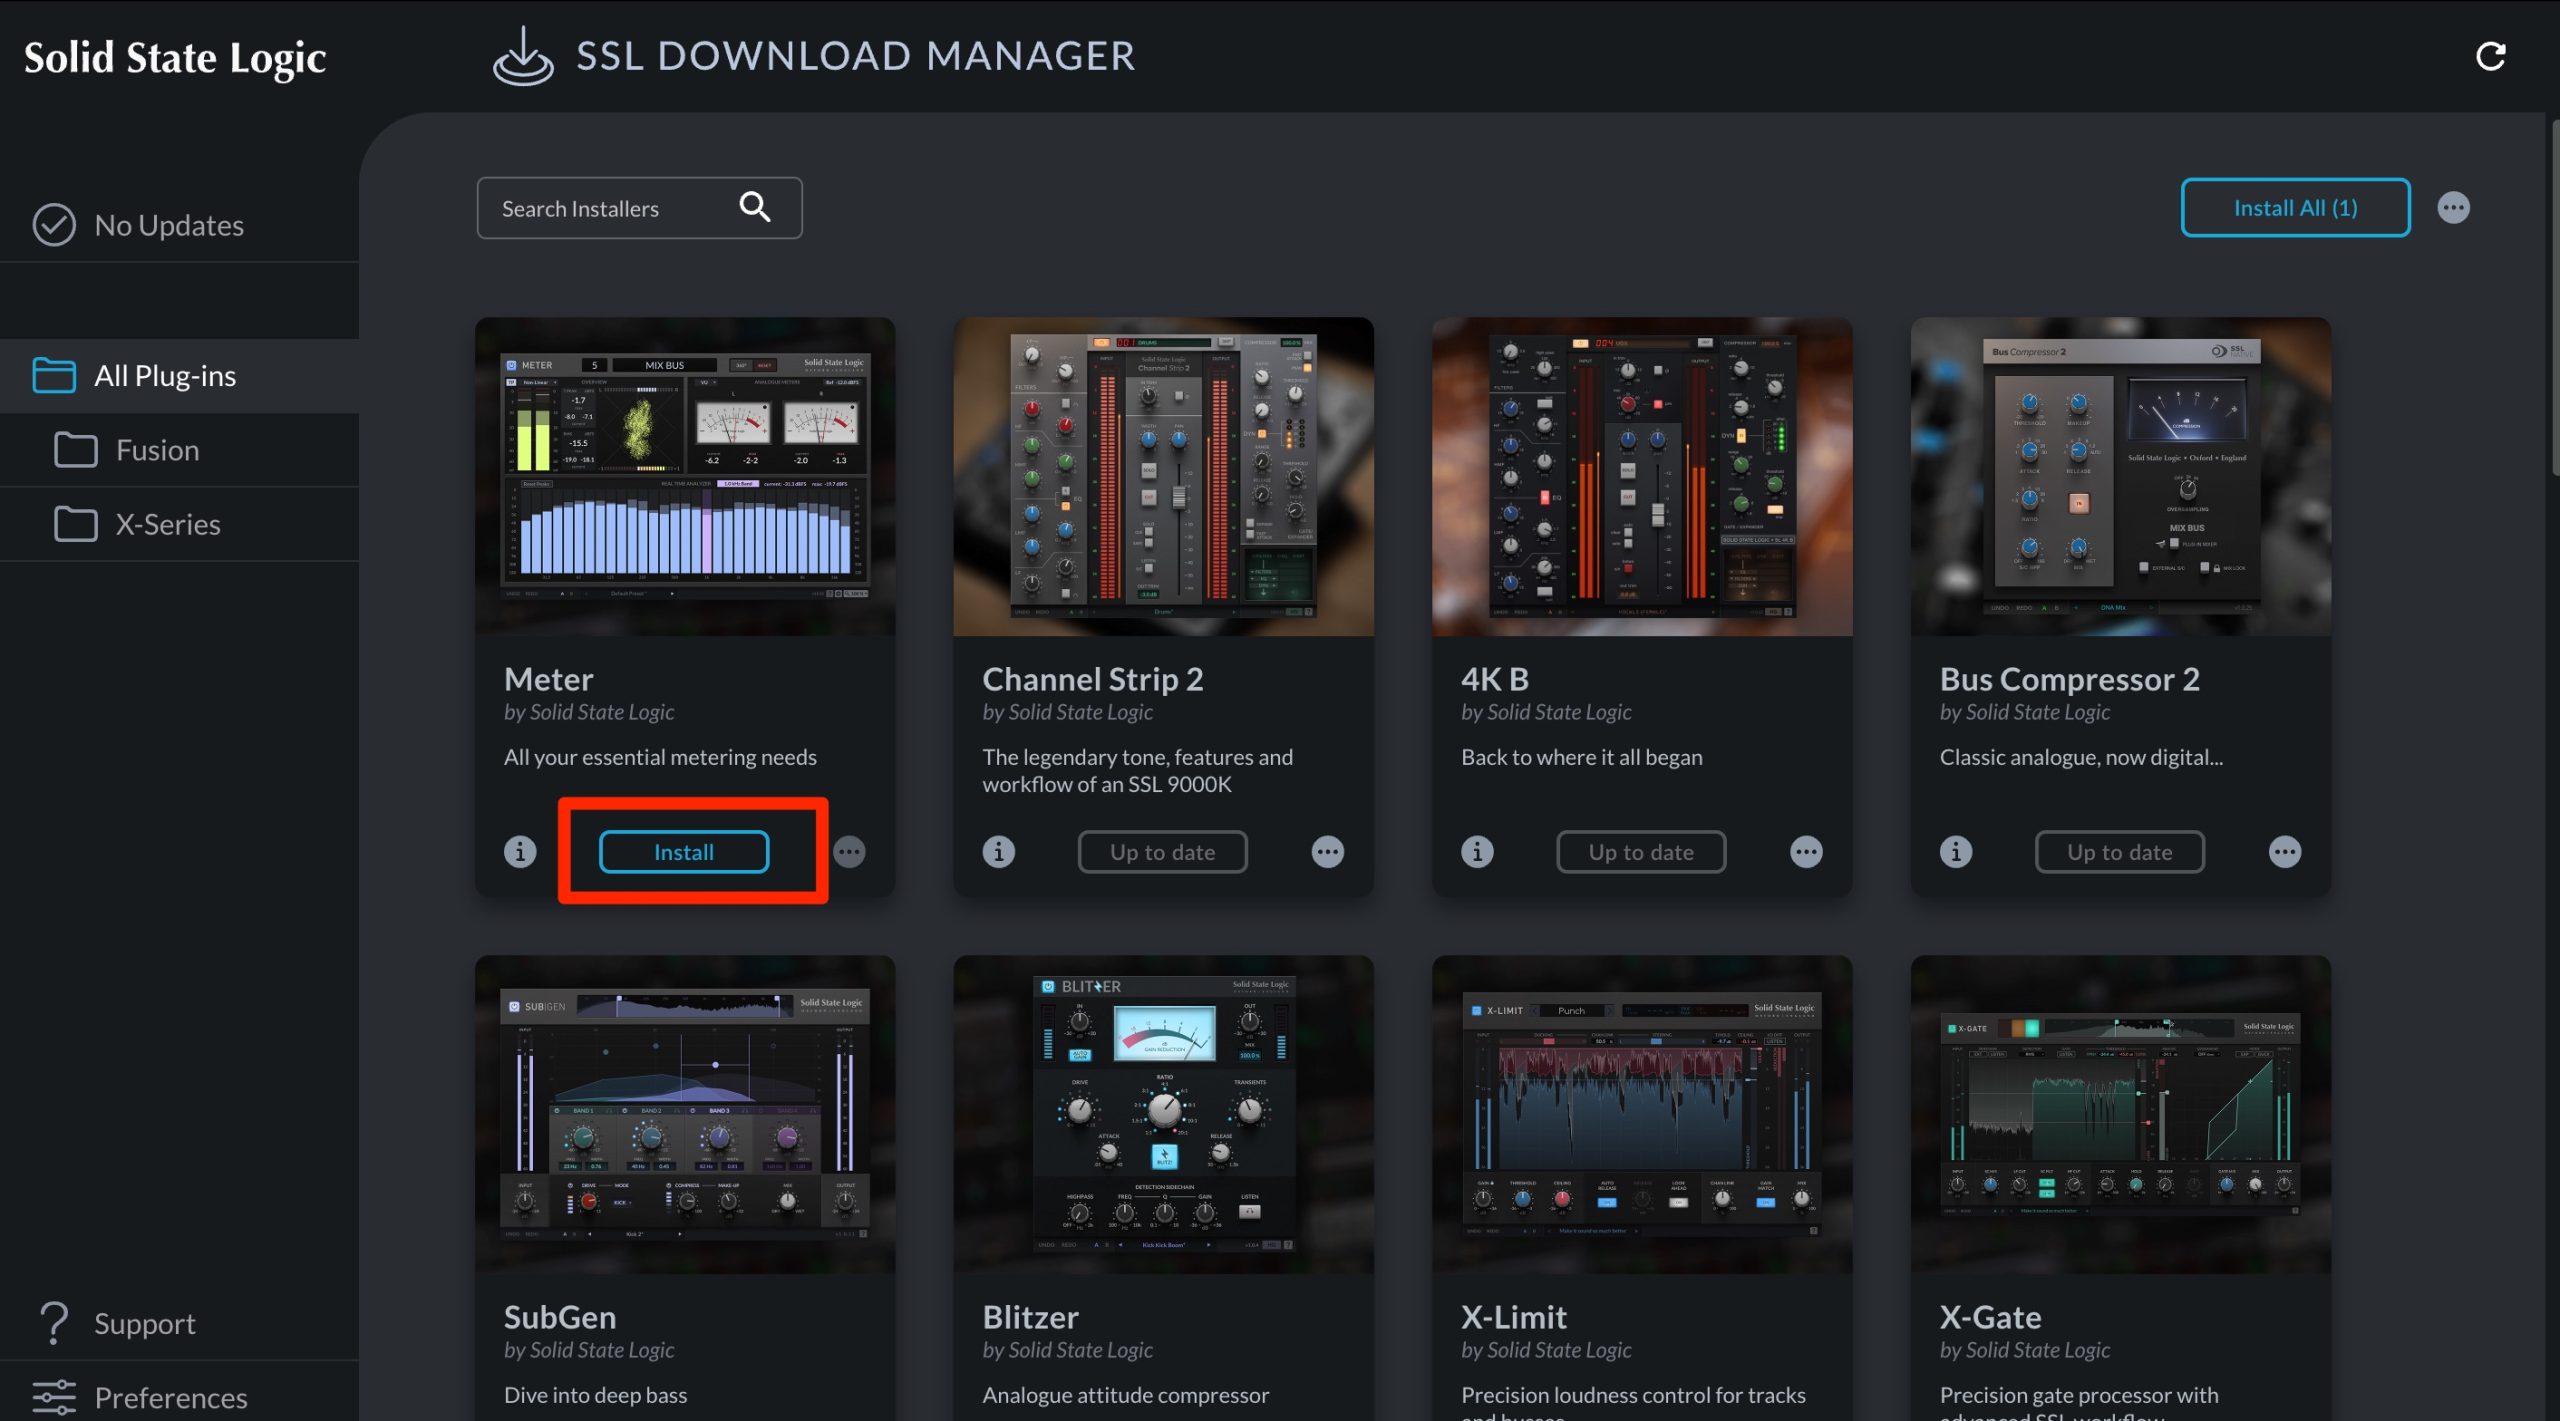Viewport: 2560px width, 1421px height.
Task: Open the SubGen plug-in thumbnail
Action: [685, 1114]
